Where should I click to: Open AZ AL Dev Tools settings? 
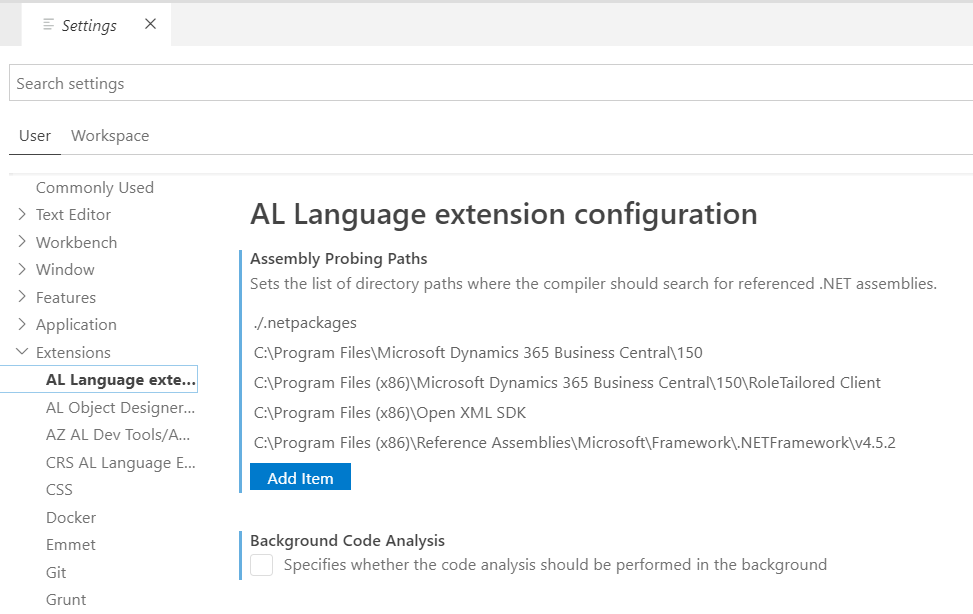tap(118, 435)
